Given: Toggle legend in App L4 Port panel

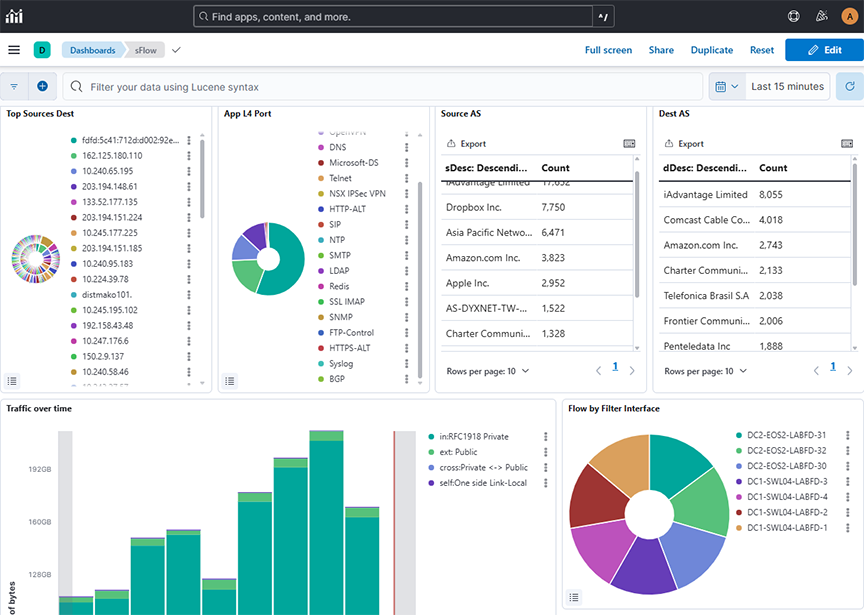Looking at the screenshot, I should click(230, 381).
